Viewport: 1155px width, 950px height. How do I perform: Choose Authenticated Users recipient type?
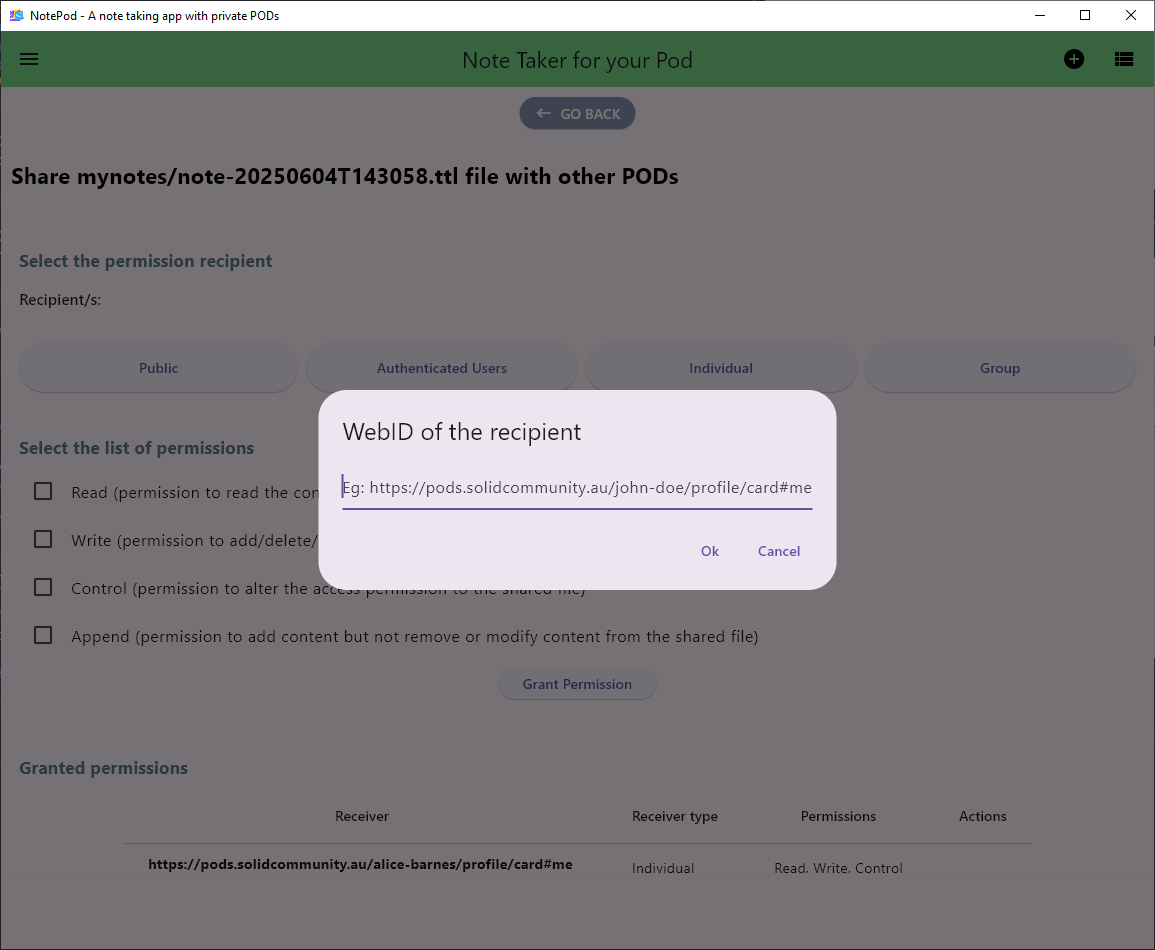[441, 367]
